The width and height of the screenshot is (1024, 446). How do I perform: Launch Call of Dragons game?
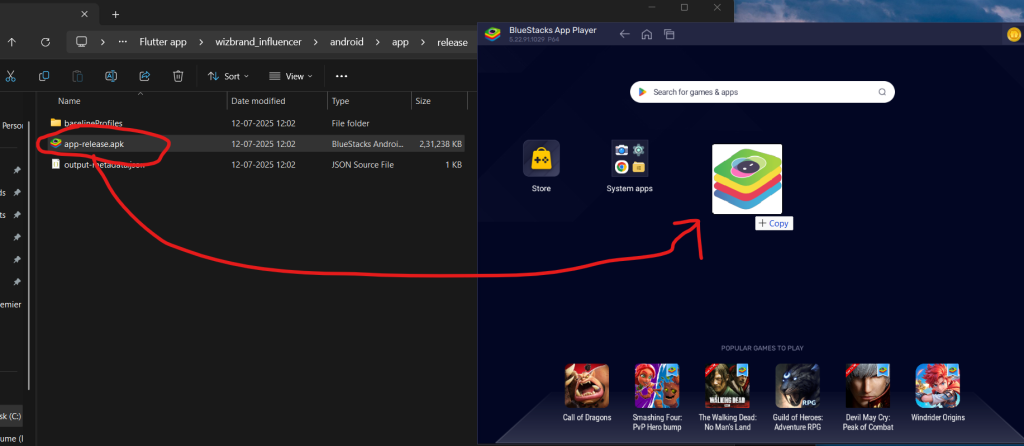pos(587,392)
